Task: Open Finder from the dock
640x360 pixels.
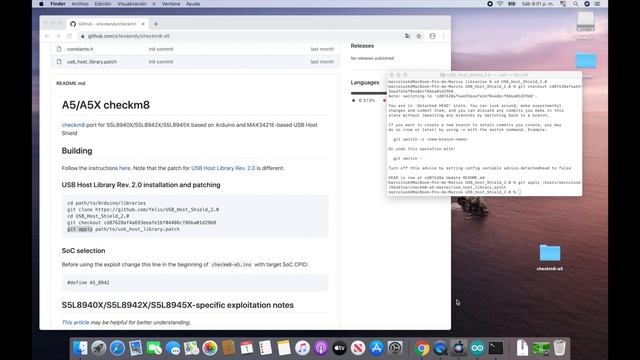Action: tap(80, 348)
